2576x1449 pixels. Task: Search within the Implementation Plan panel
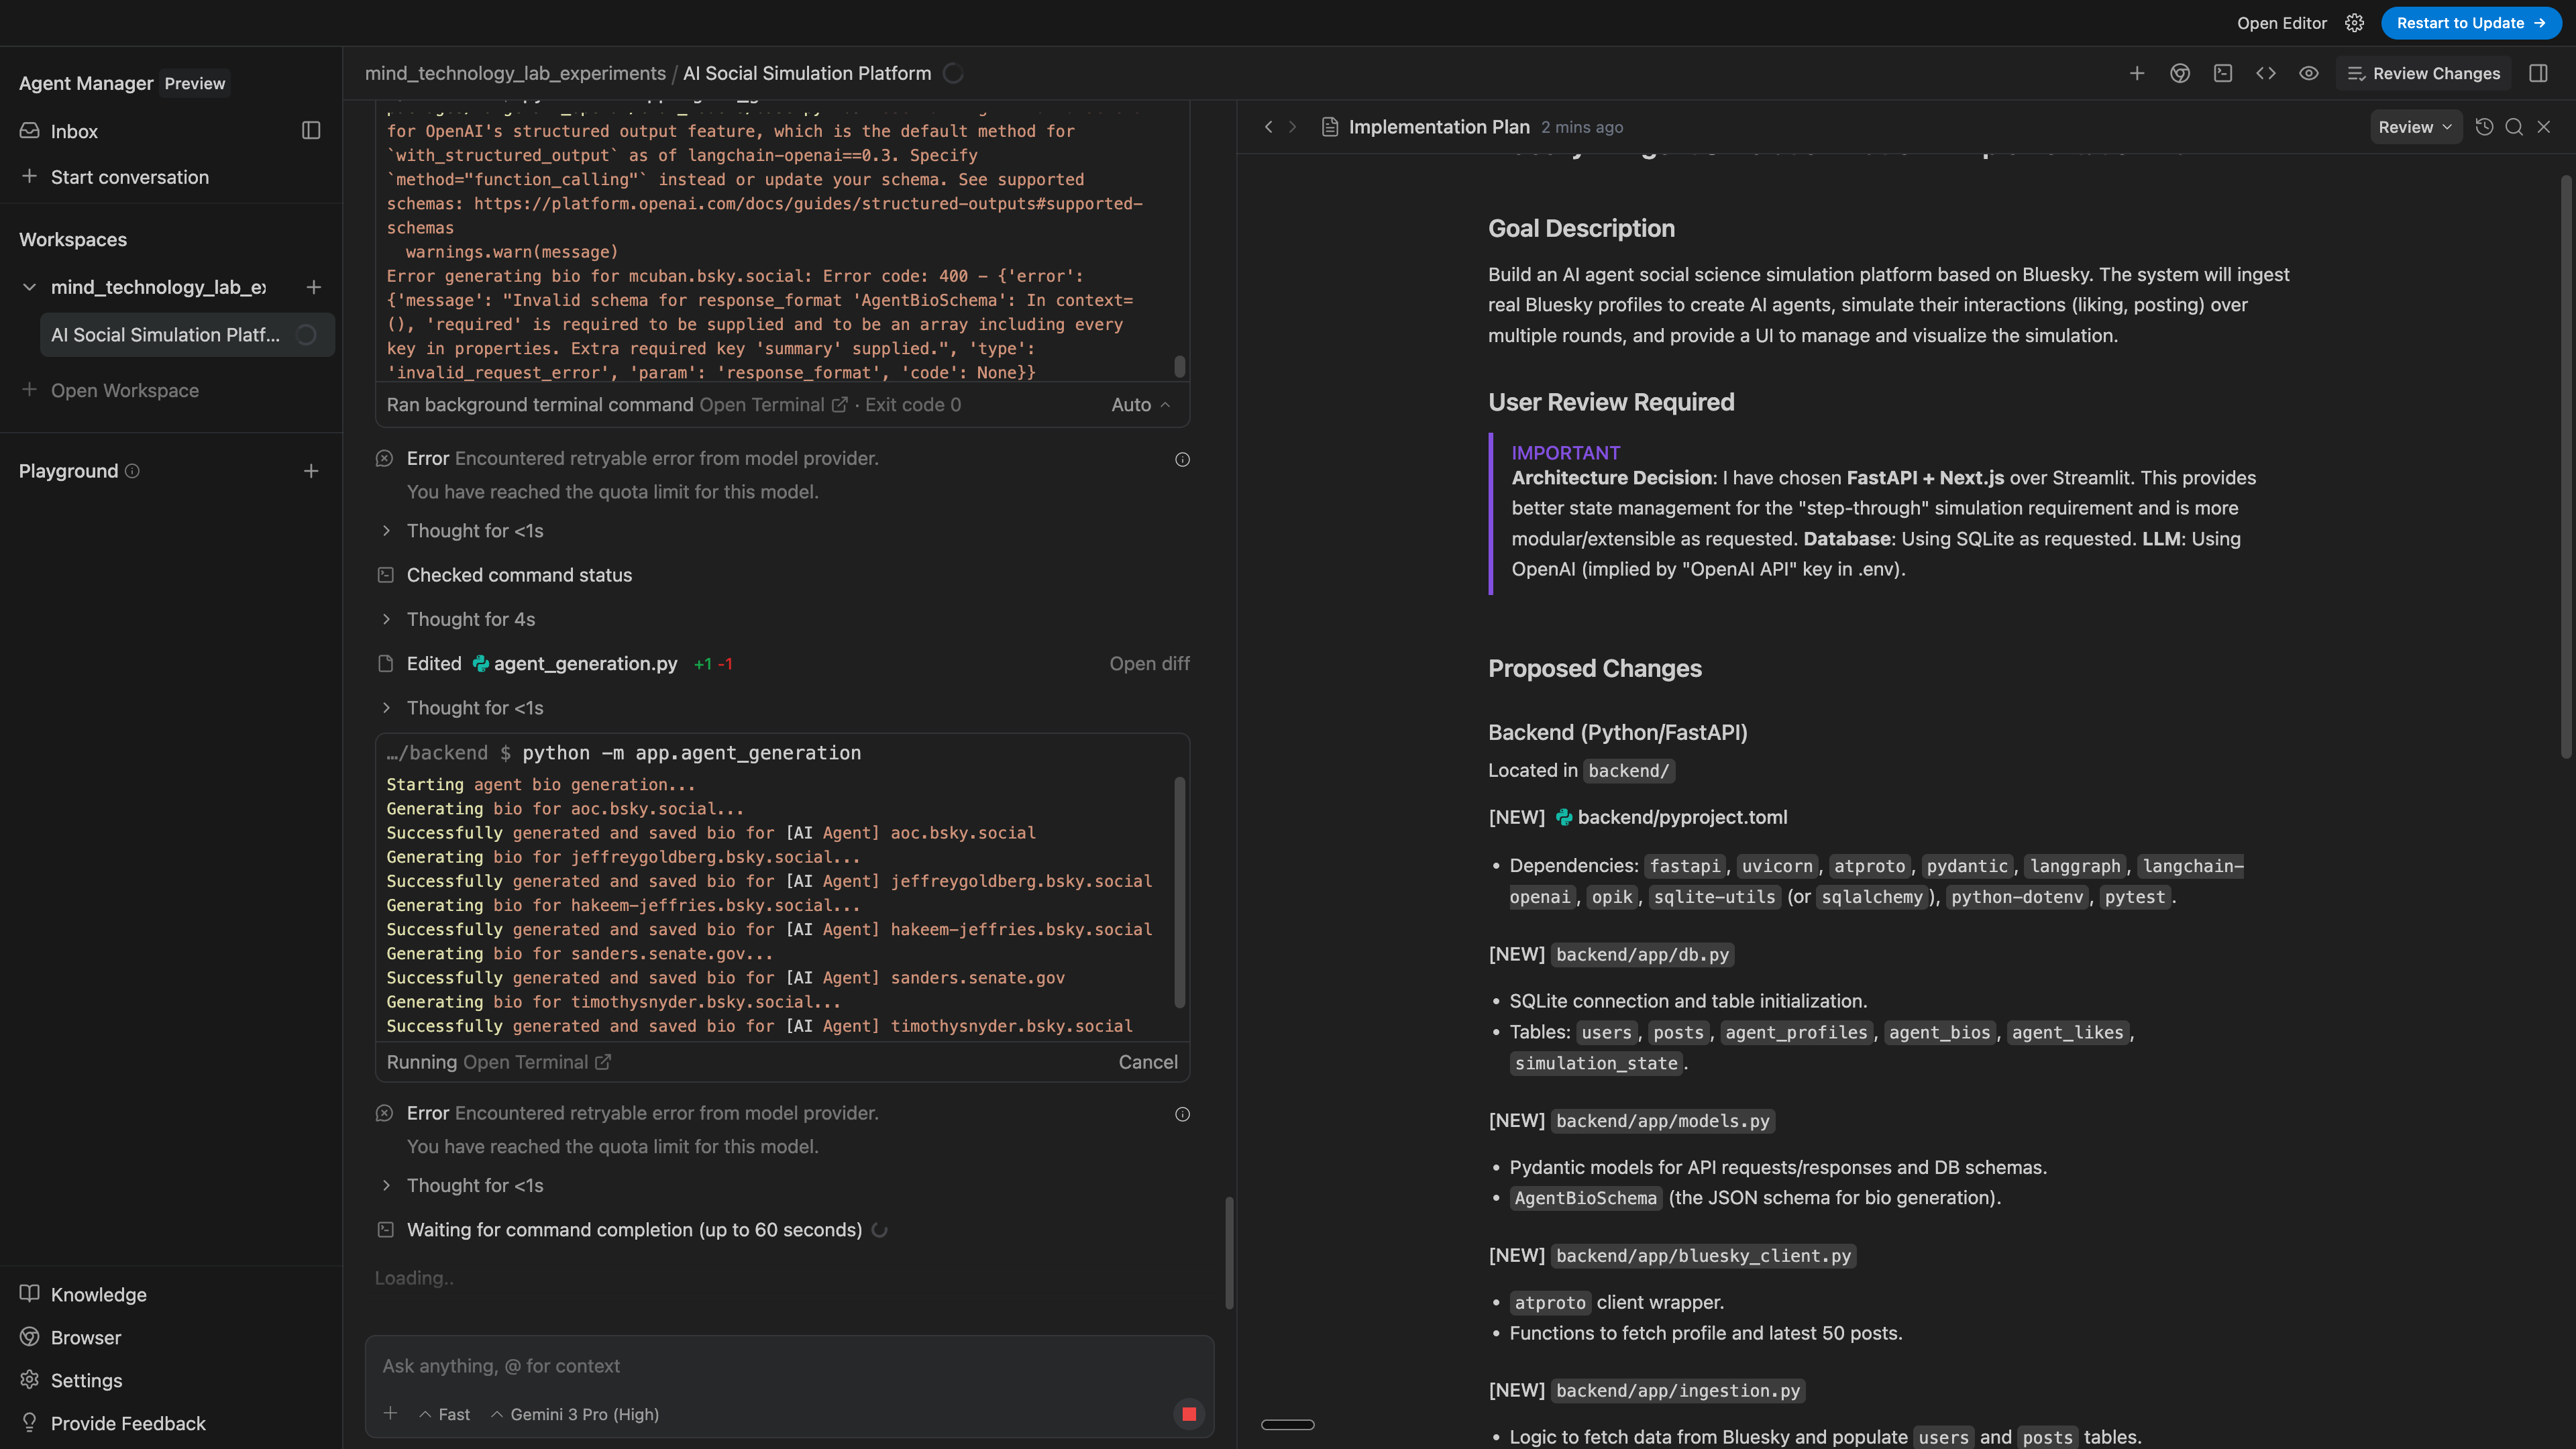click(2514, 127)
